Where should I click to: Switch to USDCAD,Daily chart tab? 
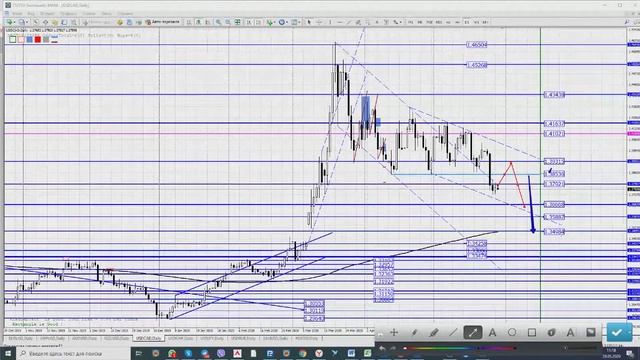pyautogui.click(x=148, y=339)
